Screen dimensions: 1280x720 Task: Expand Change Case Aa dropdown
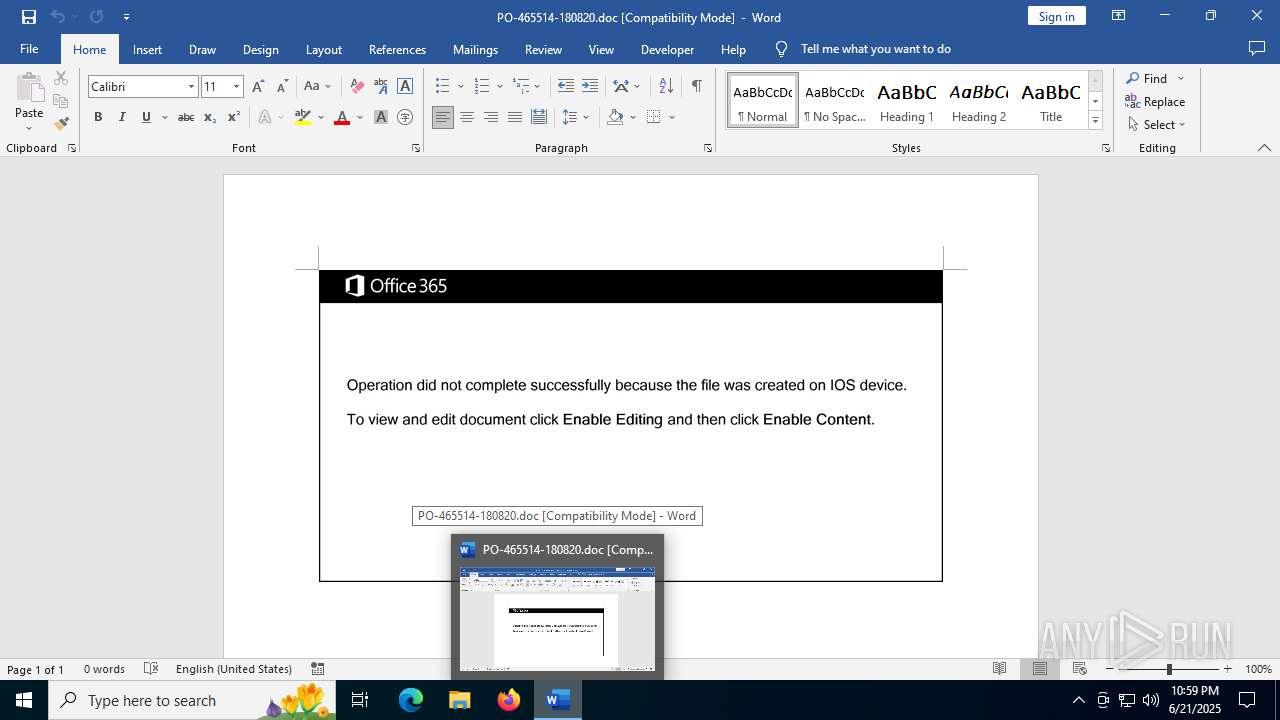click(x=328, y=87)
